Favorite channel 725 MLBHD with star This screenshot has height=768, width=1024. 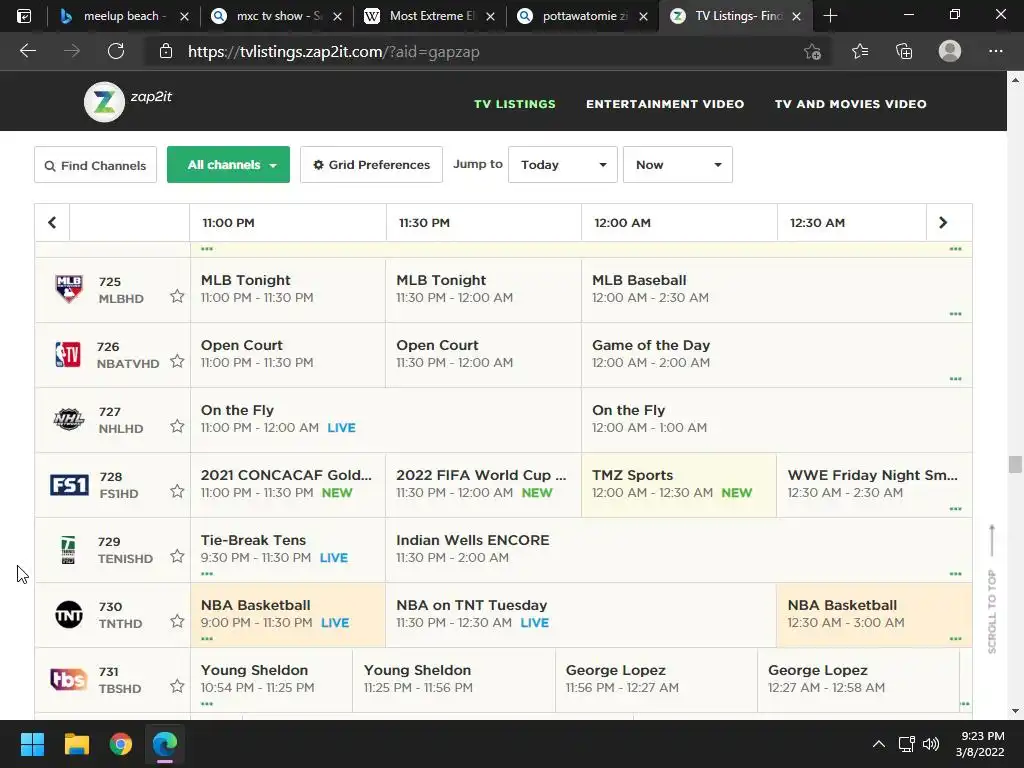tap(177, 296)
